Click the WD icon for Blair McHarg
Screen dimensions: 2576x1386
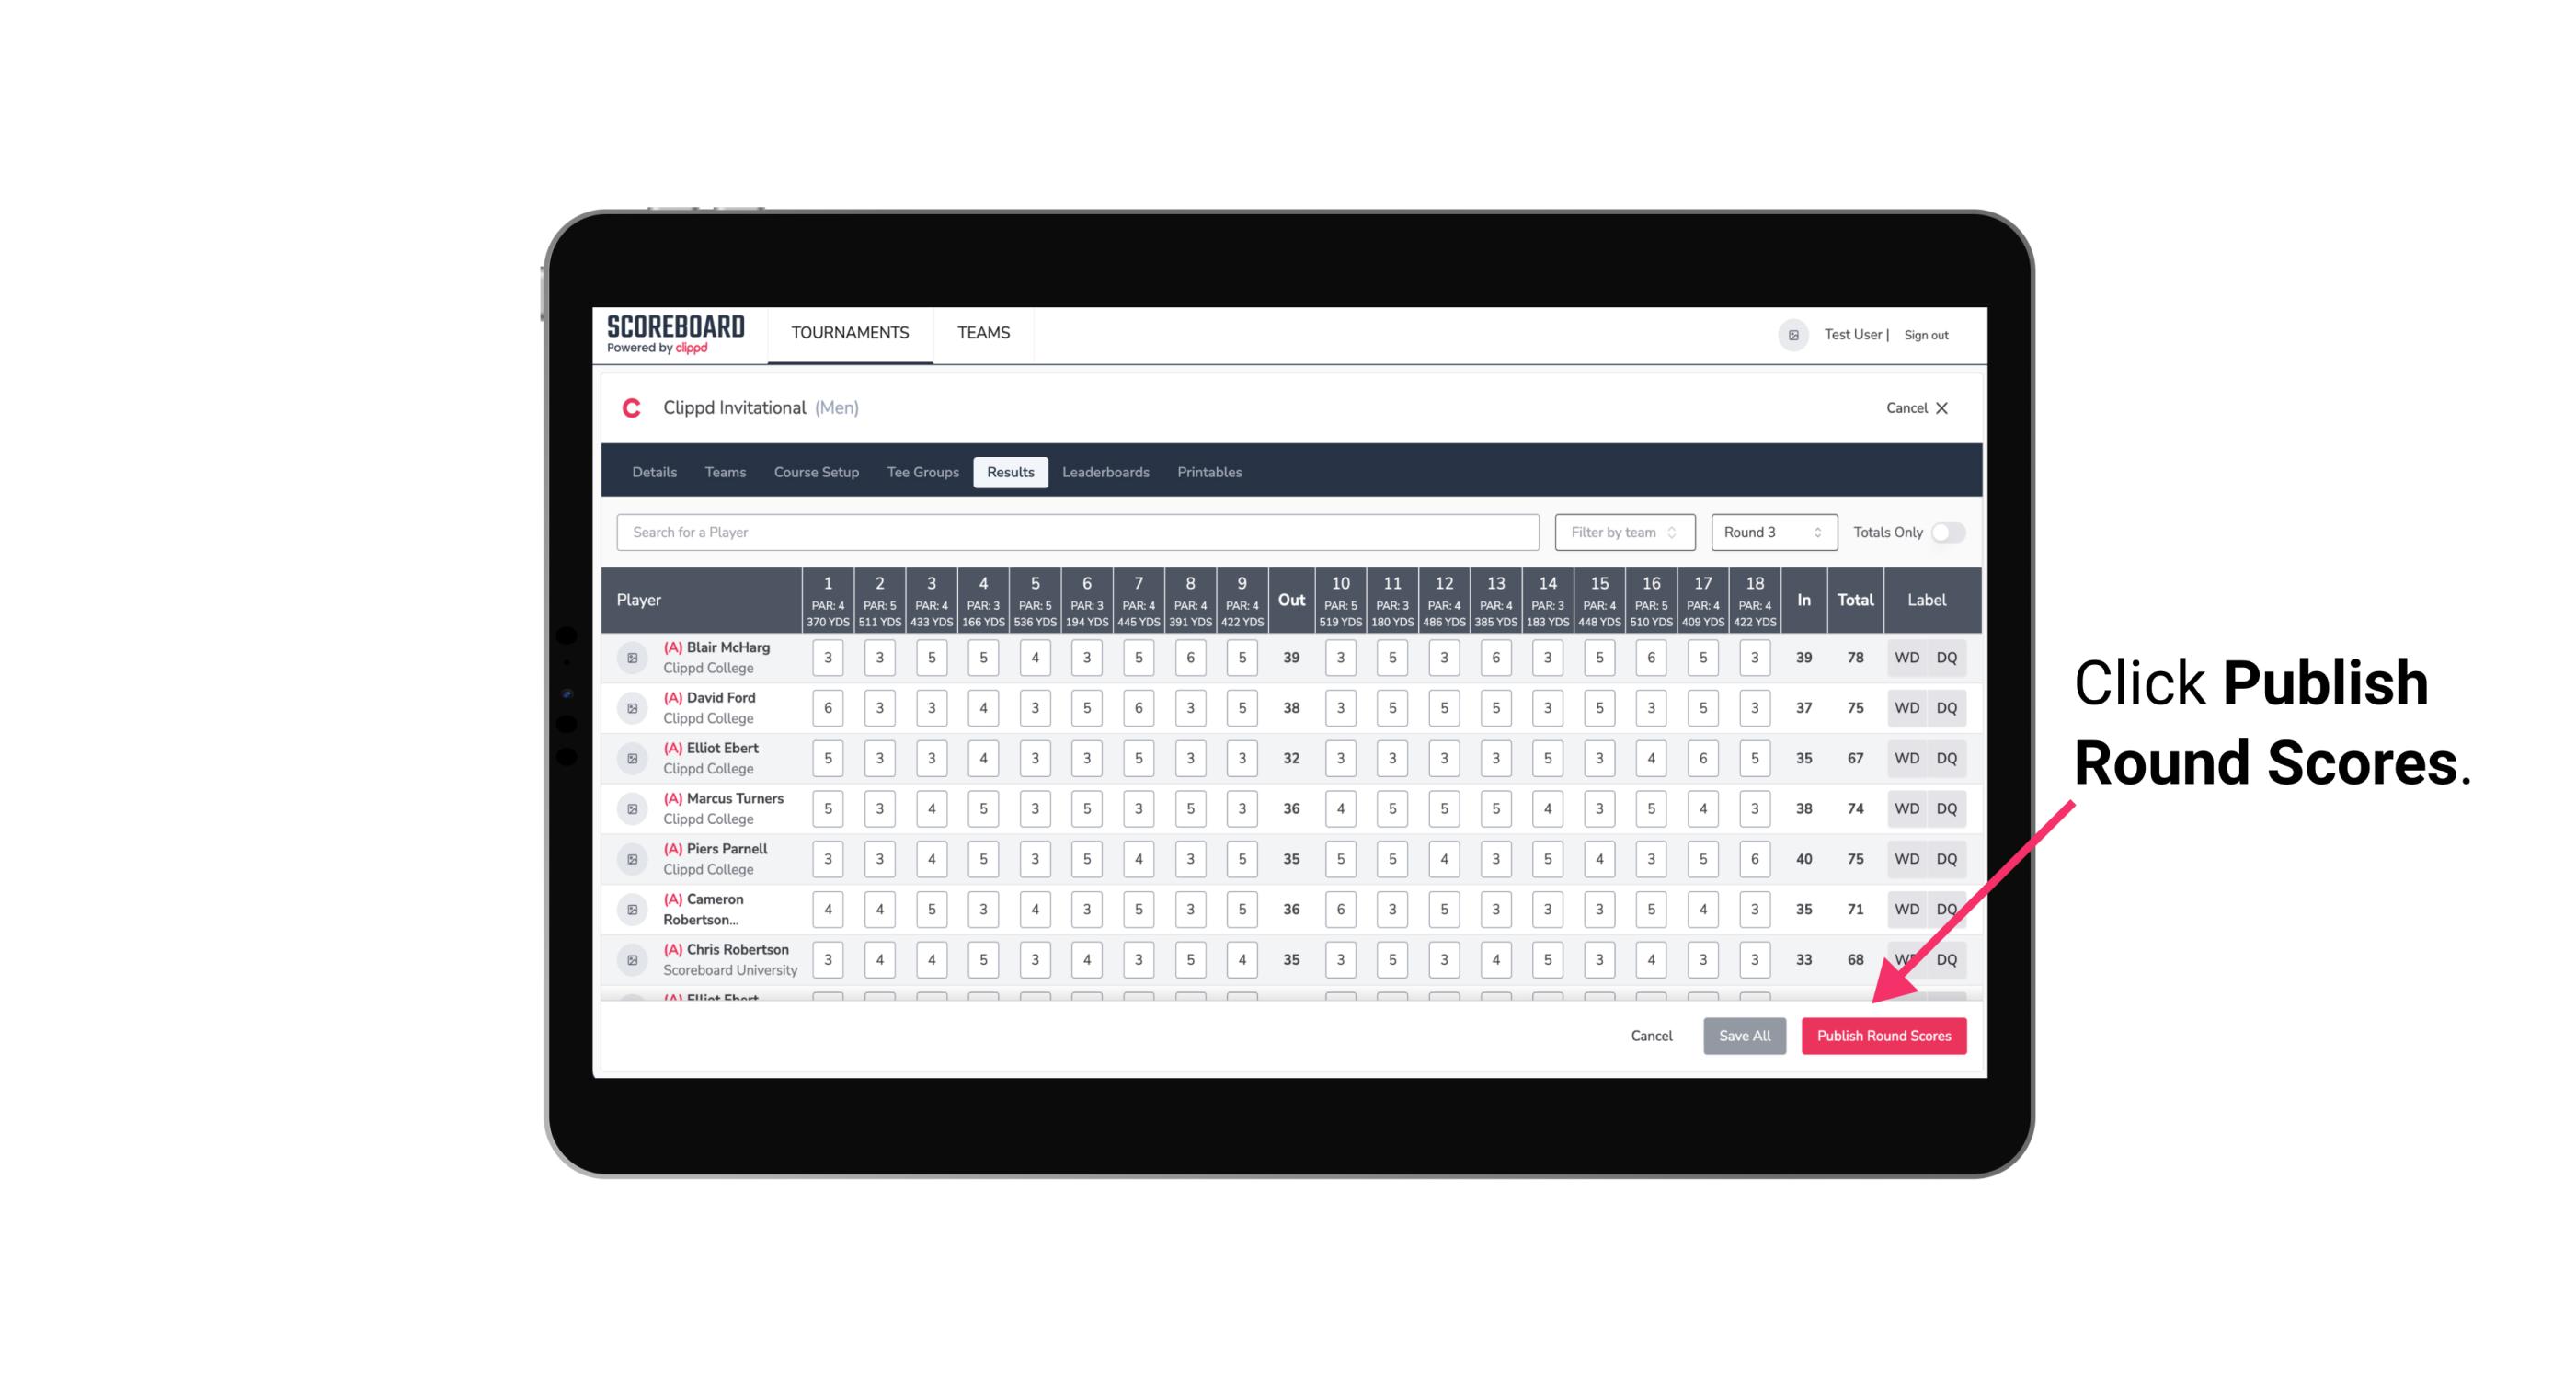click(1907, 658)
